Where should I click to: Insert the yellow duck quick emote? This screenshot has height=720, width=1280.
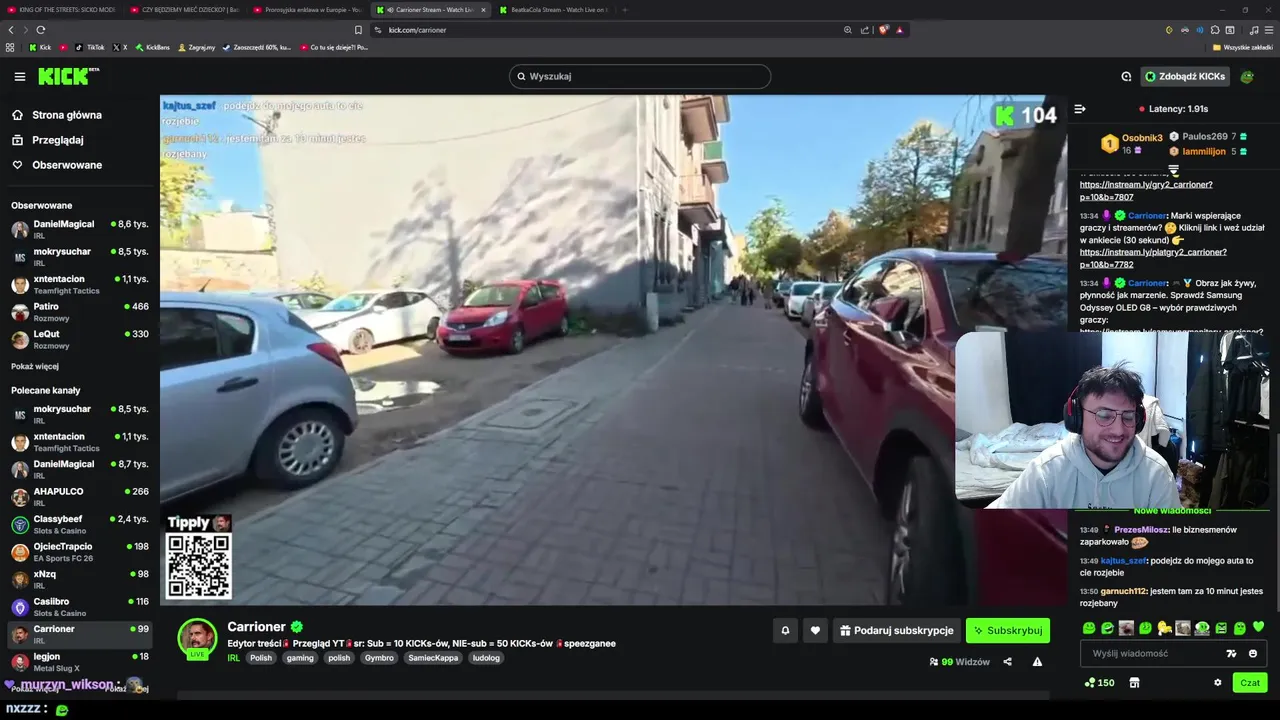(x=1164, y=628)
